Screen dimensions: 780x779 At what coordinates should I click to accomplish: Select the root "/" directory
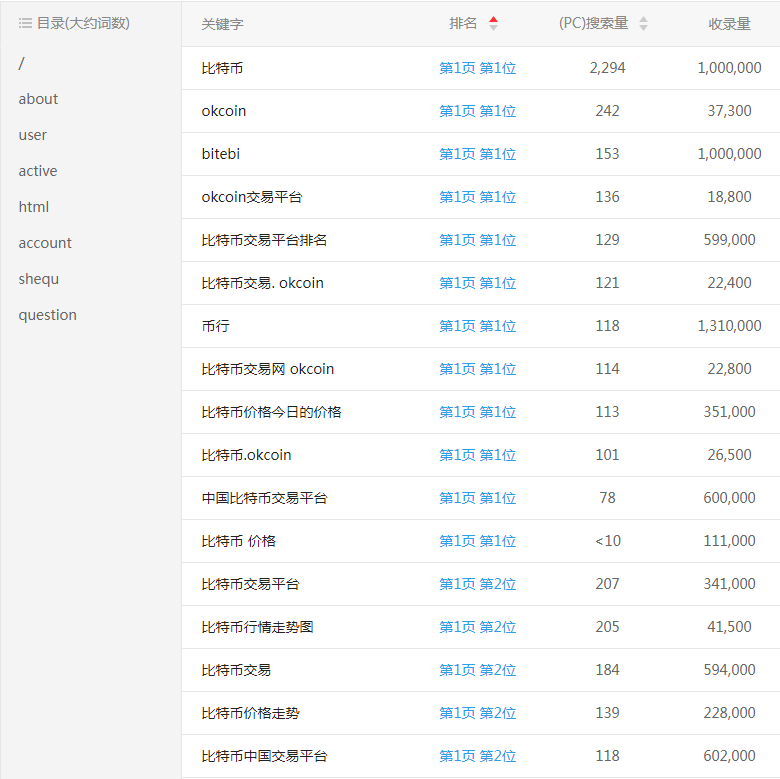pyautogui.click(x=22, y=63)
